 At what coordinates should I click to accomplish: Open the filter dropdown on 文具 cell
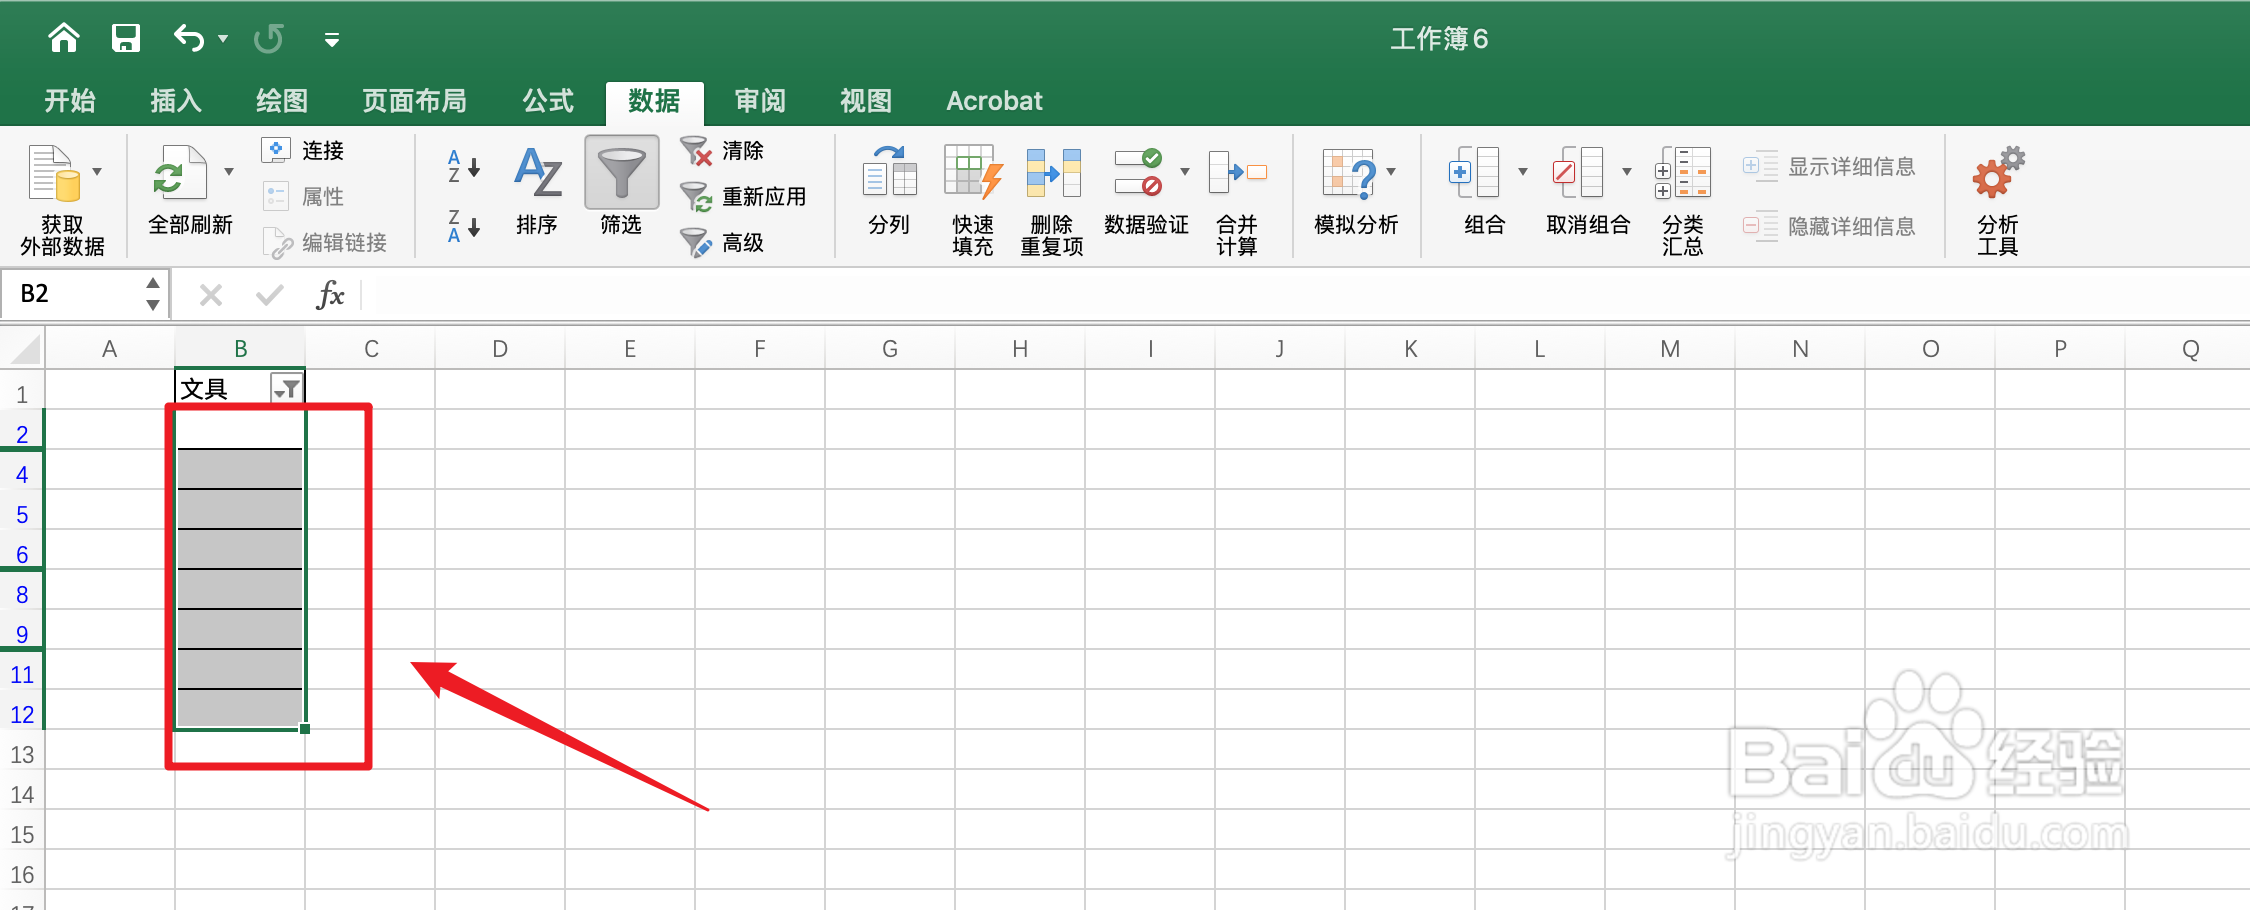(x=287, y=388)
